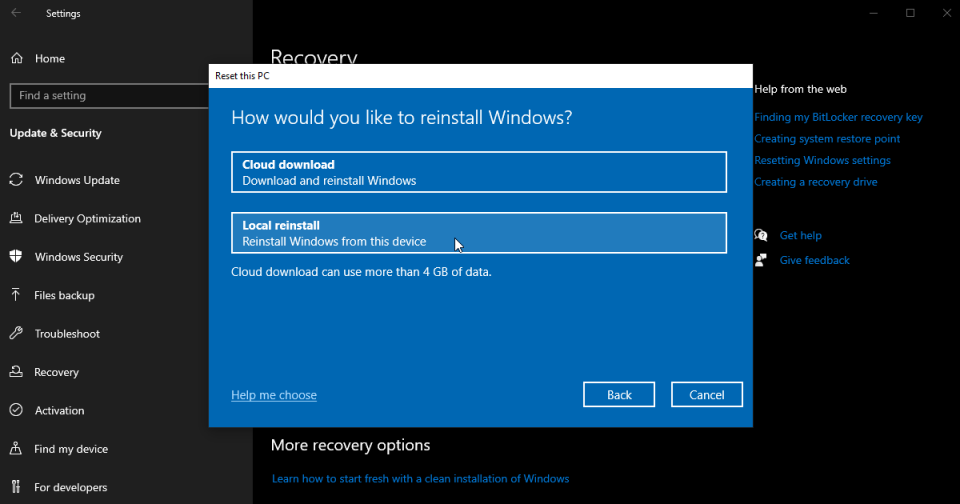Screen dimensions: 960x504
Task: Click the Reset this PC title text
Action: (242, 76)
